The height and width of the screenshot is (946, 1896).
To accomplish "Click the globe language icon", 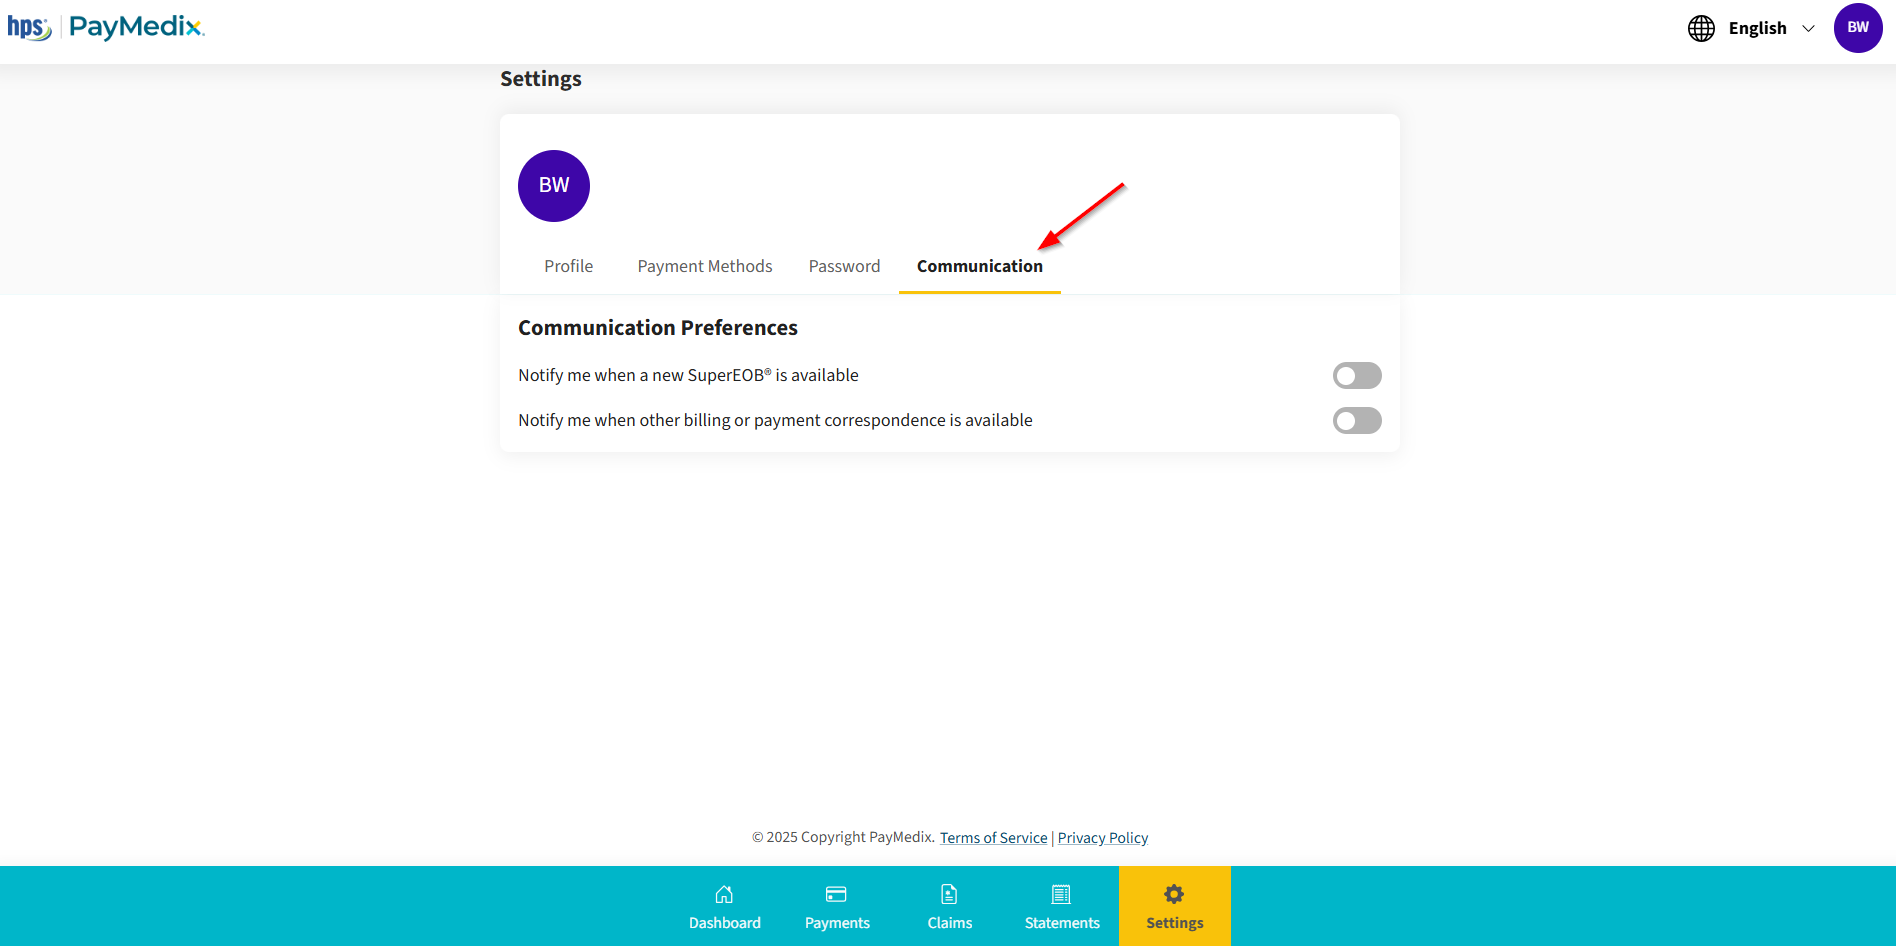I will point(1701,28).
